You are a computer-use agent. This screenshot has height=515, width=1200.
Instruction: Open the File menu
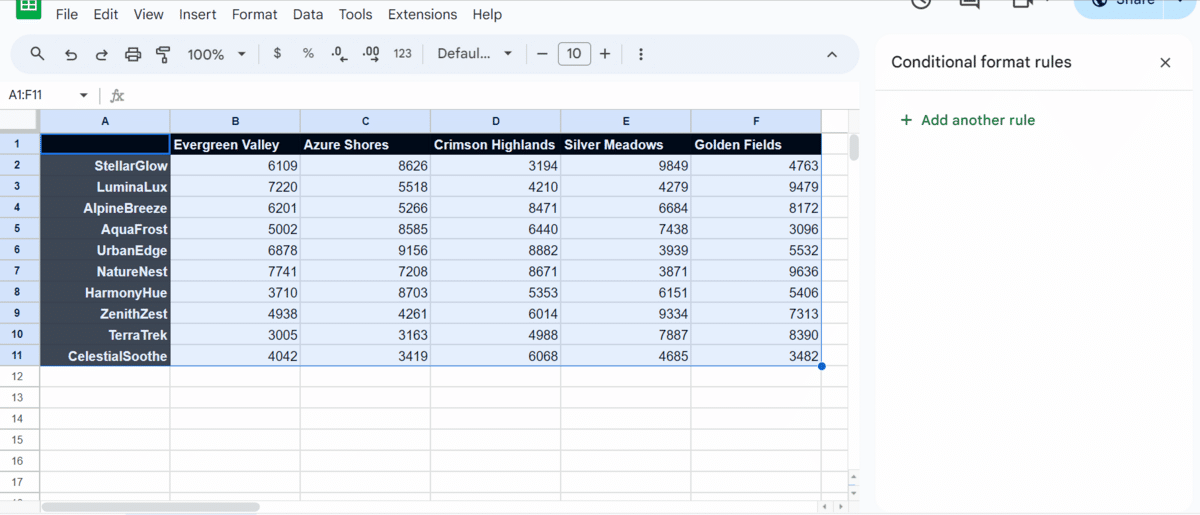point(67,15)
